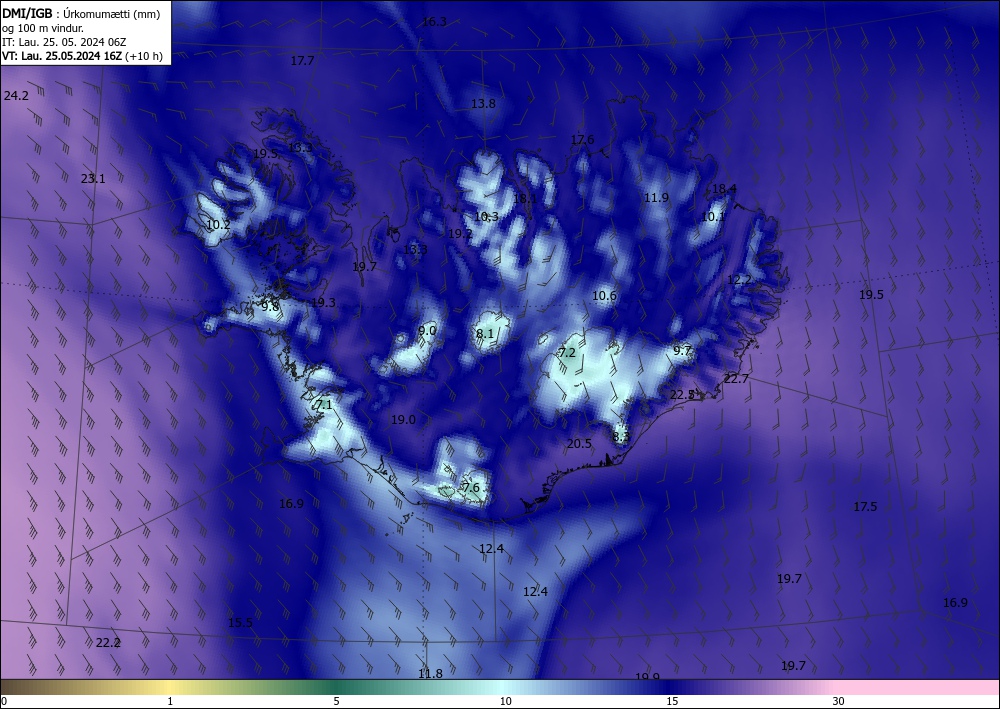This screenshot has height=709, width=1000.
Task: Select the "IT: Lau. 25. 05. 2024 06Z" line
Action: pyautogui.click(x=64, y=42)
